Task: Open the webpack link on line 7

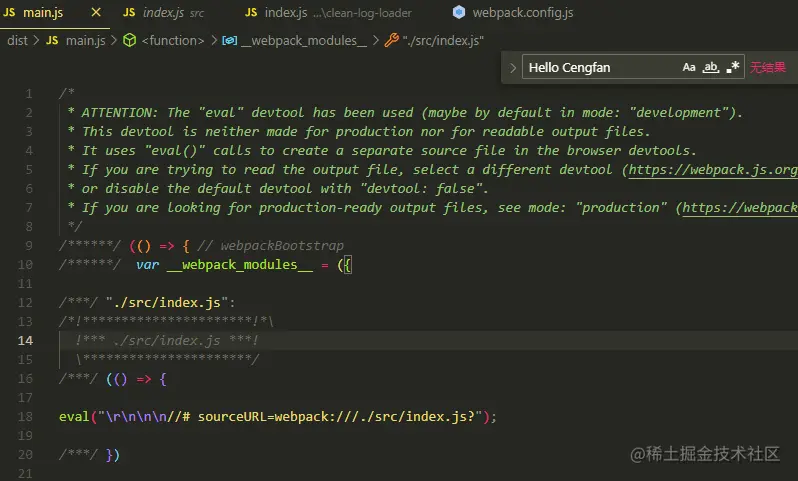Action: click(740, 208)
